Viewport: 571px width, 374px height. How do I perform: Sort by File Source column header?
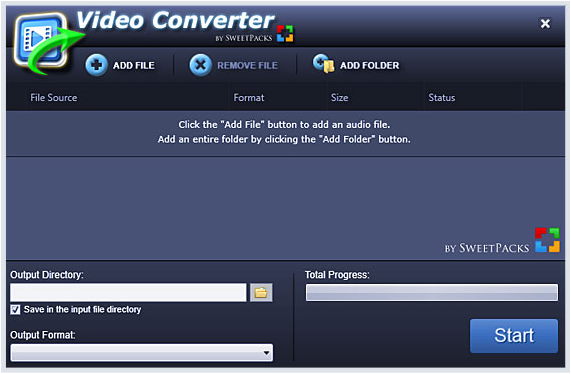[x=54, y=98]
